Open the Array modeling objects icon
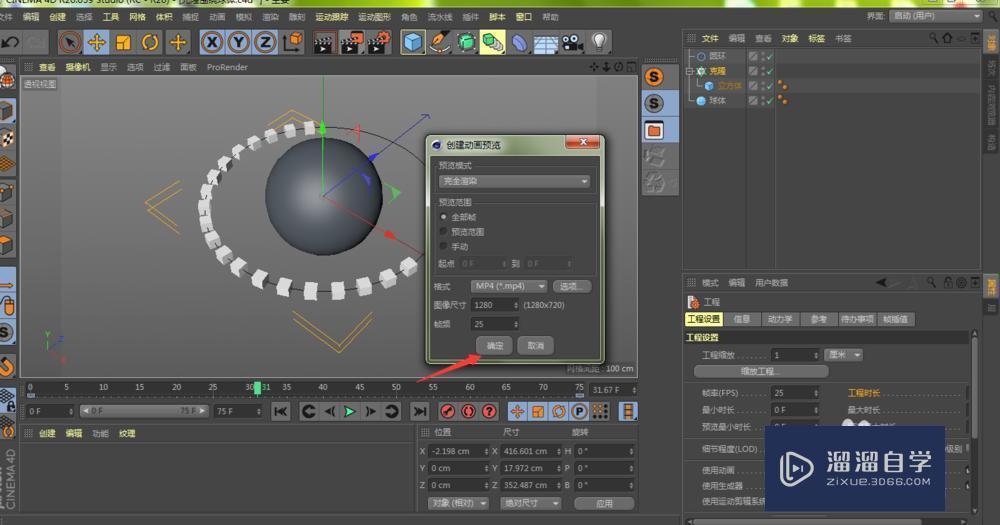This screenshot has height=525, width=1000. pyautogui.click(x=492, y=43)
